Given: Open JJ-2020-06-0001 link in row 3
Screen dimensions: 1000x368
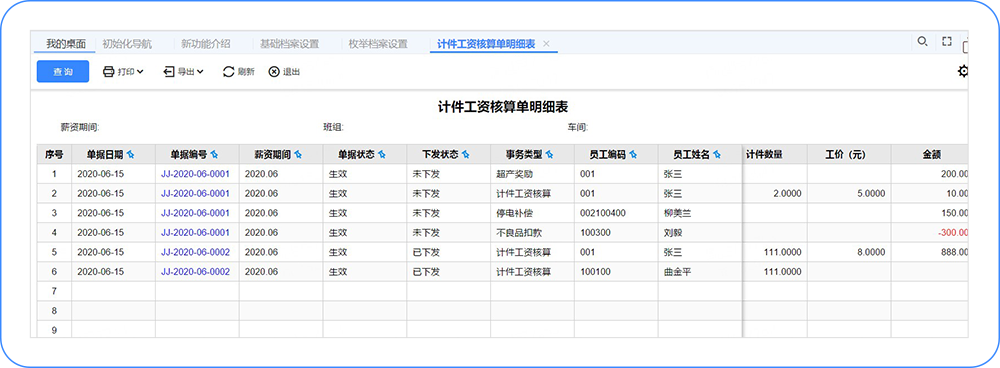Looking at the screenshot, I should (195, 213).
